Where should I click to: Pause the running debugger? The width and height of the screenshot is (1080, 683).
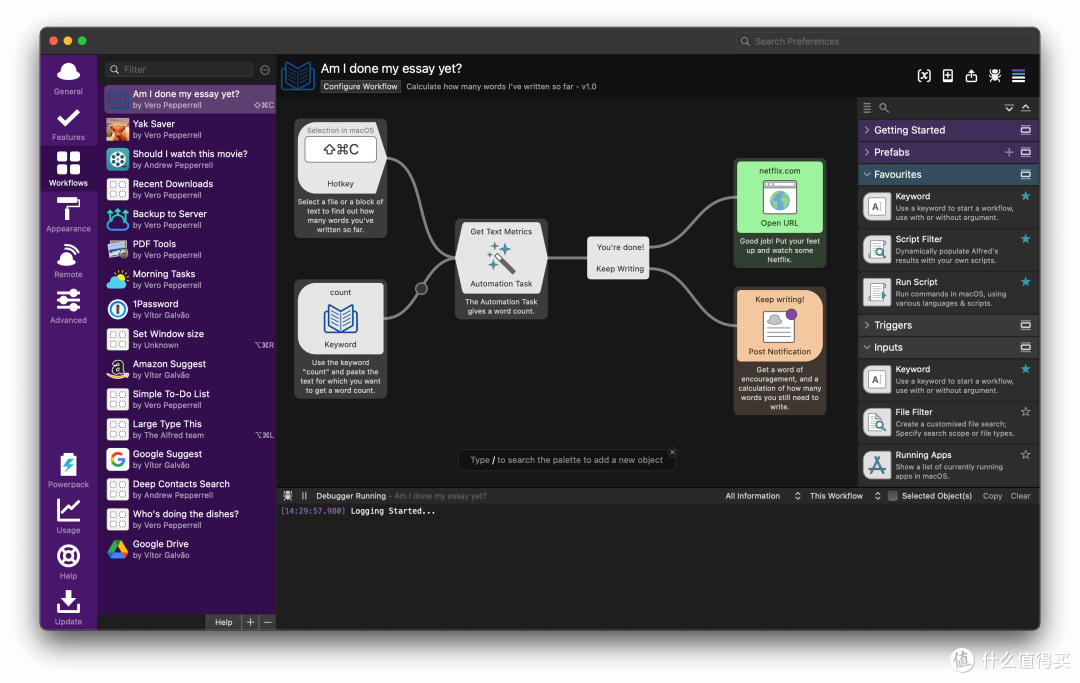[x=304, y=496]
